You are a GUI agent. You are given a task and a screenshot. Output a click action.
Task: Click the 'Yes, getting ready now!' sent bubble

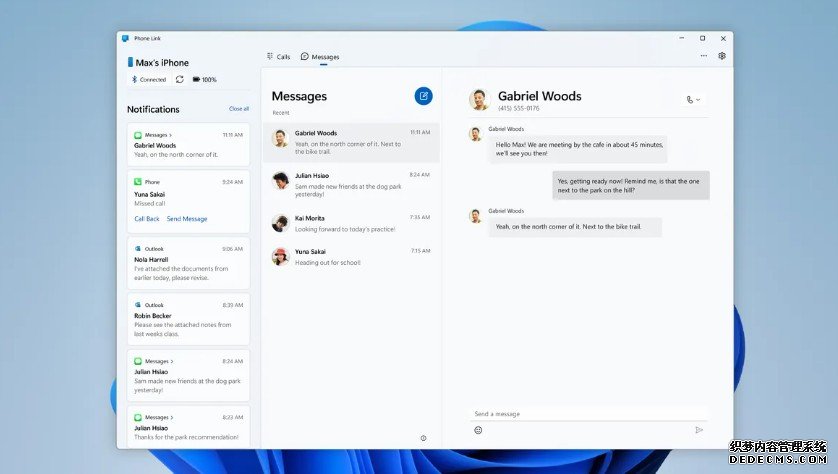(631, 185)
